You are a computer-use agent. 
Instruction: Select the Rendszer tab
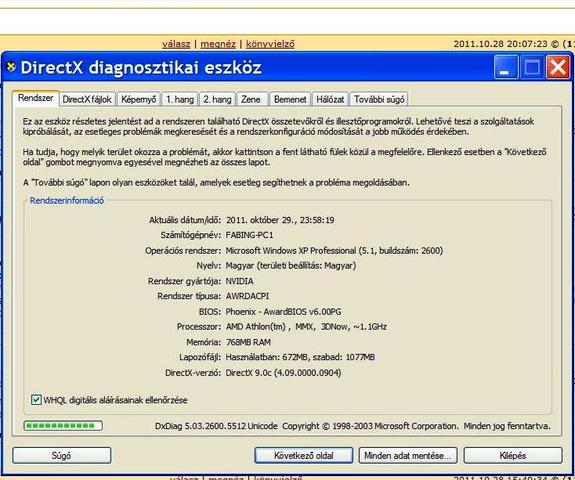[36, 98]
